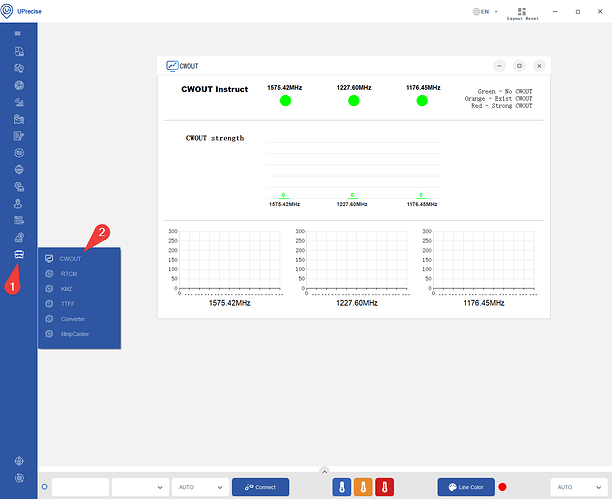Viewport: 612px width, 499px height.
Task: Select RTCM from the tools submenu
Action: (69, 274)
